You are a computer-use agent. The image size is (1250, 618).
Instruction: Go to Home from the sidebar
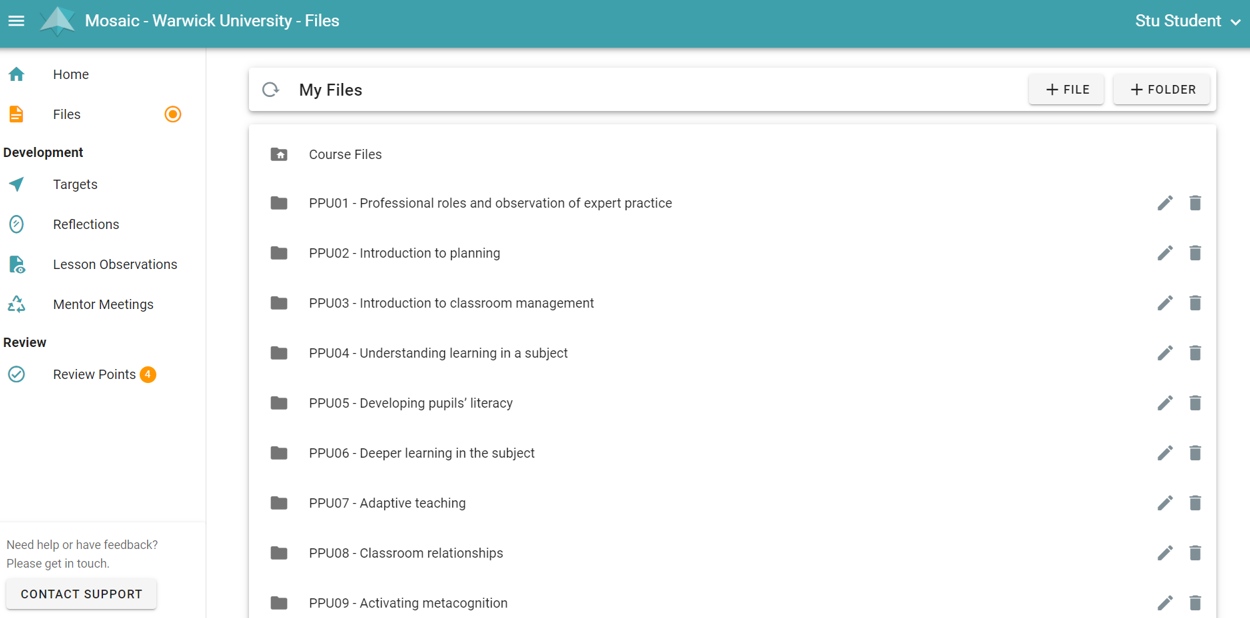coord(70,74)
